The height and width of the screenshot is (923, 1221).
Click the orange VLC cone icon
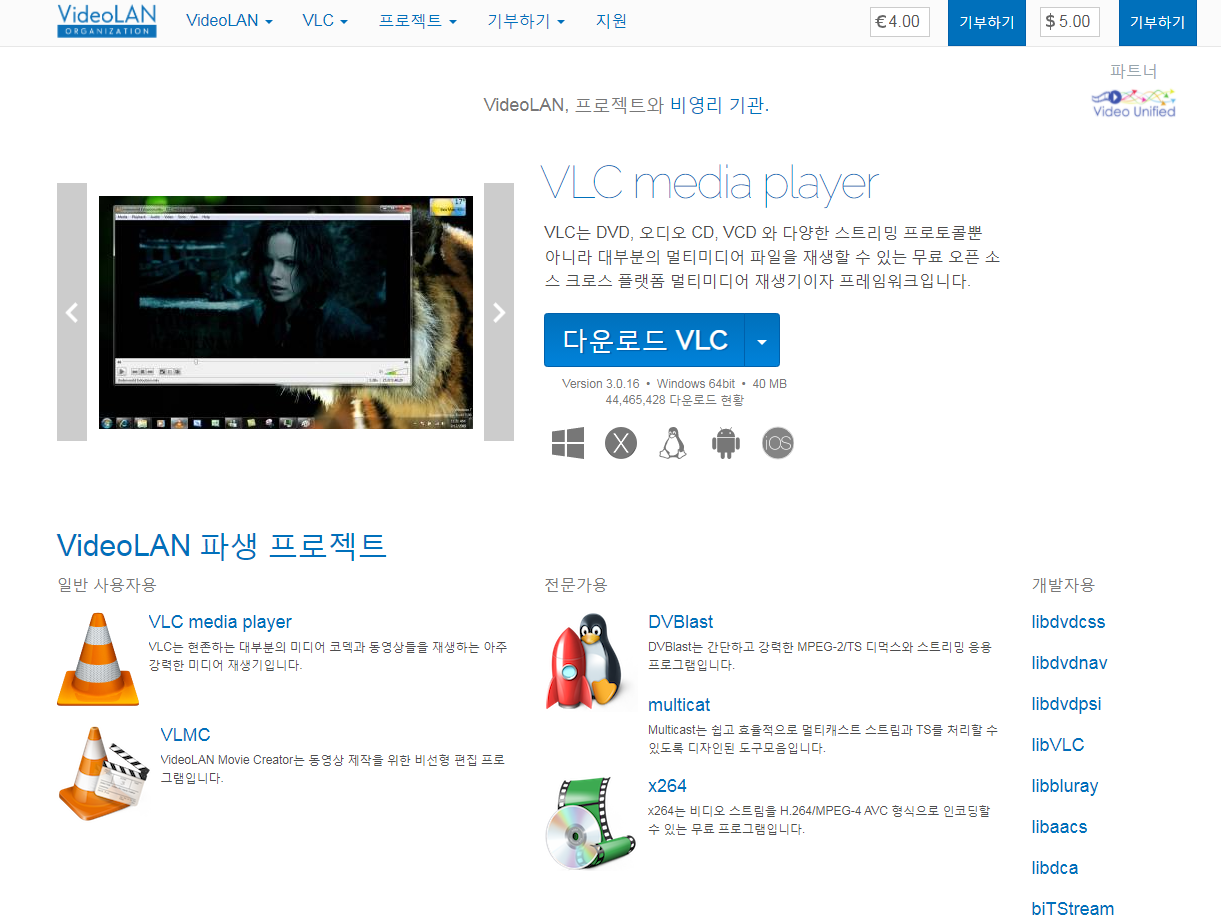coord(98,660)
